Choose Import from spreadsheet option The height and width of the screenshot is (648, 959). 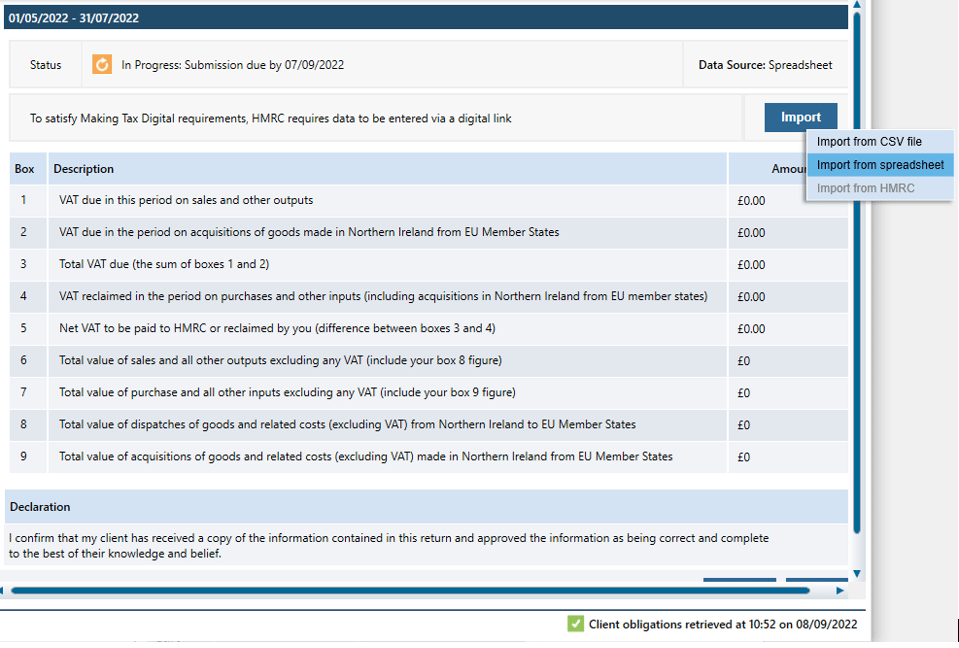880,165
